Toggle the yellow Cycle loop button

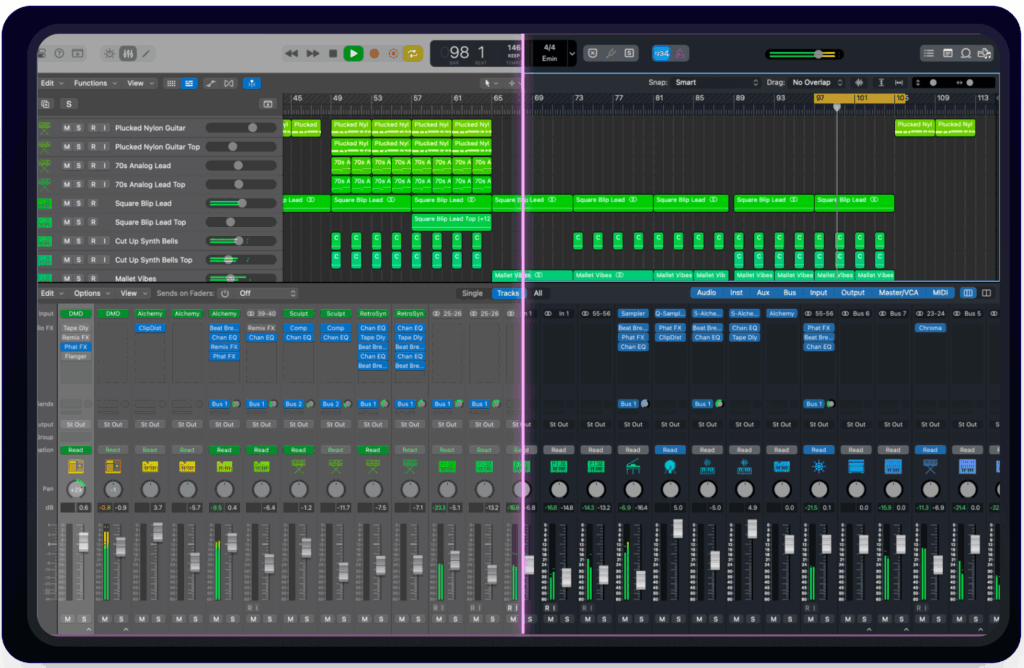point(413,53)
